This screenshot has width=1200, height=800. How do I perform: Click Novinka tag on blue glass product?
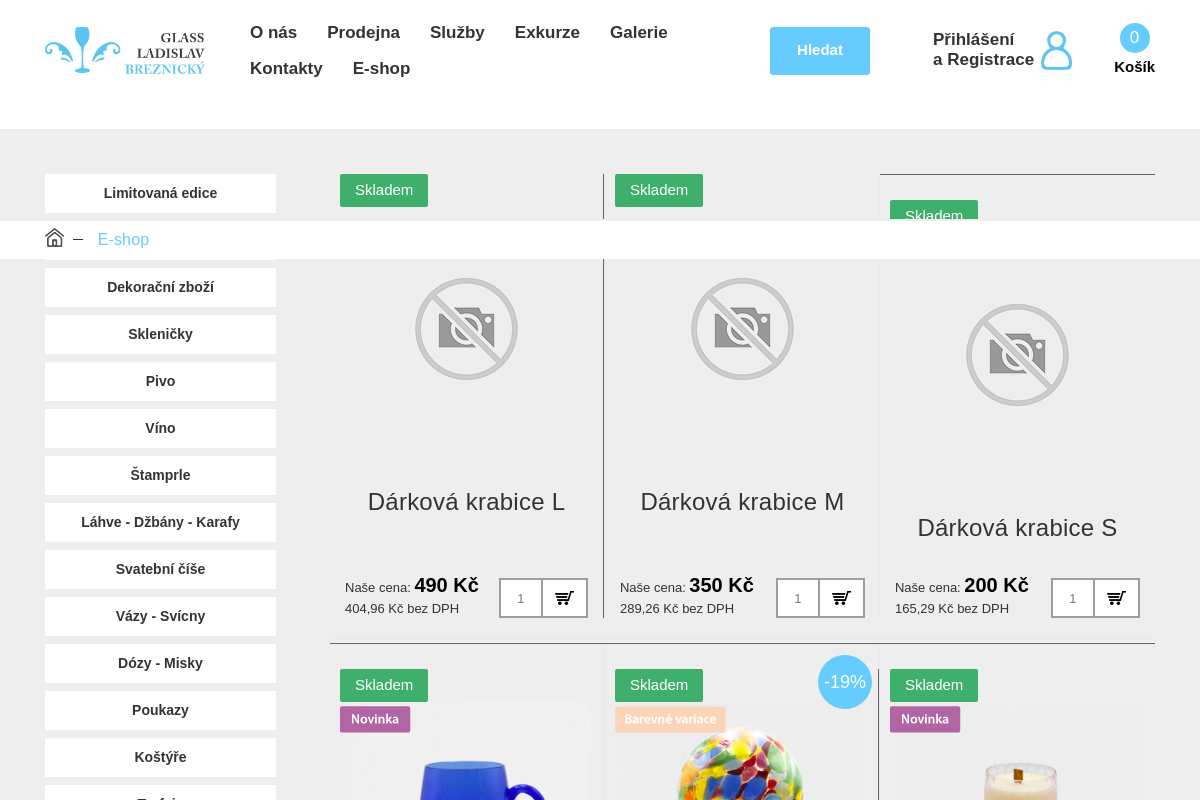[375, 719]
